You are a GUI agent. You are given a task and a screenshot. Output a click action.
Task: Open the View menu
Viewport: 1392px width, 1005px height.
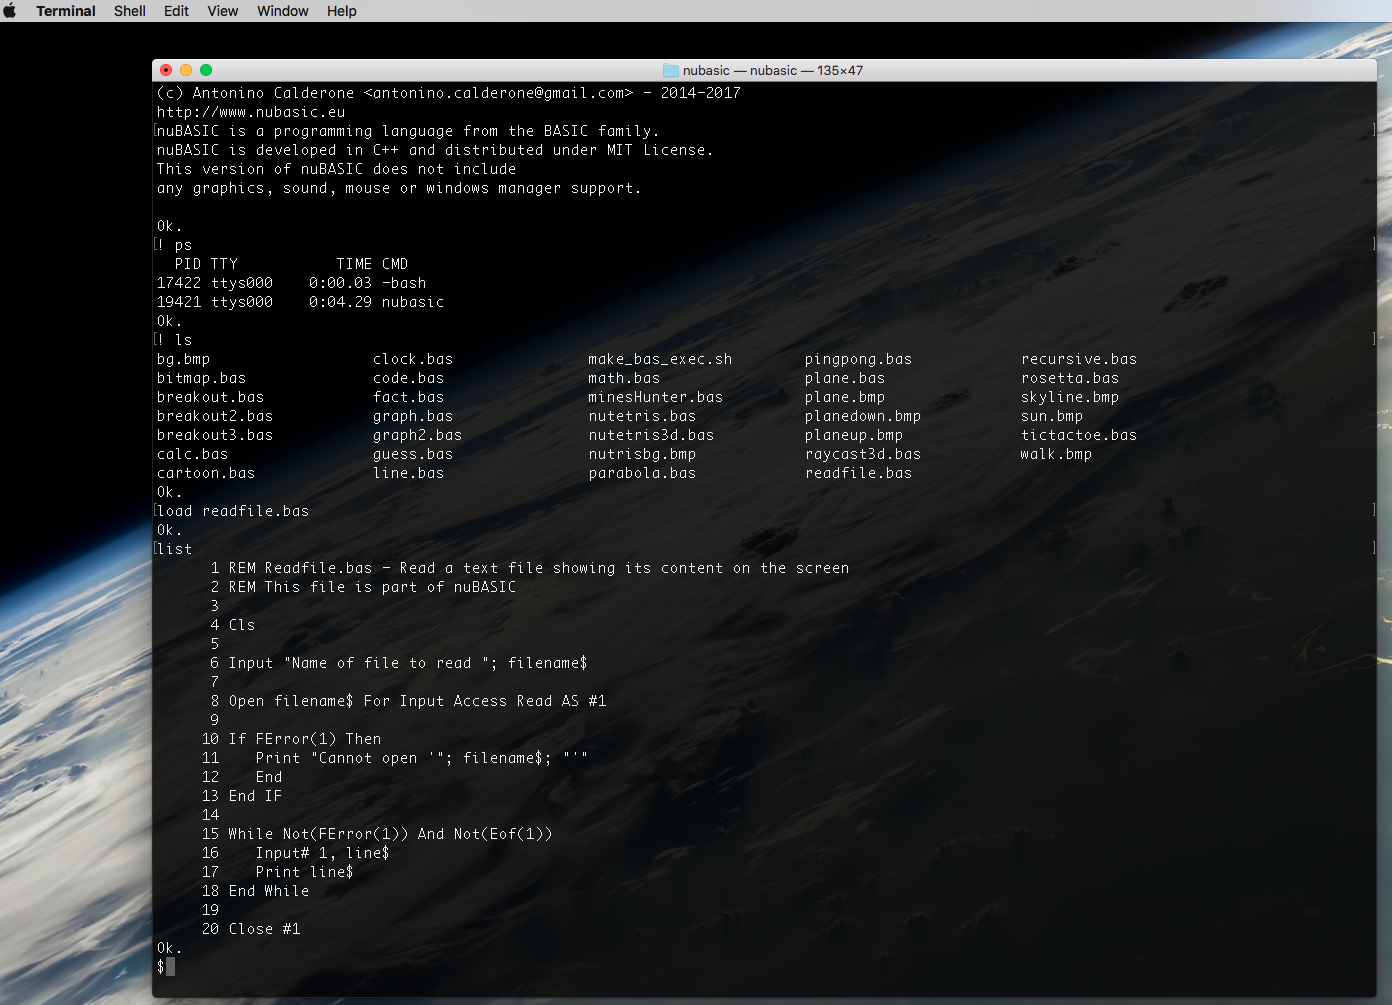click(x=223, y=11)
